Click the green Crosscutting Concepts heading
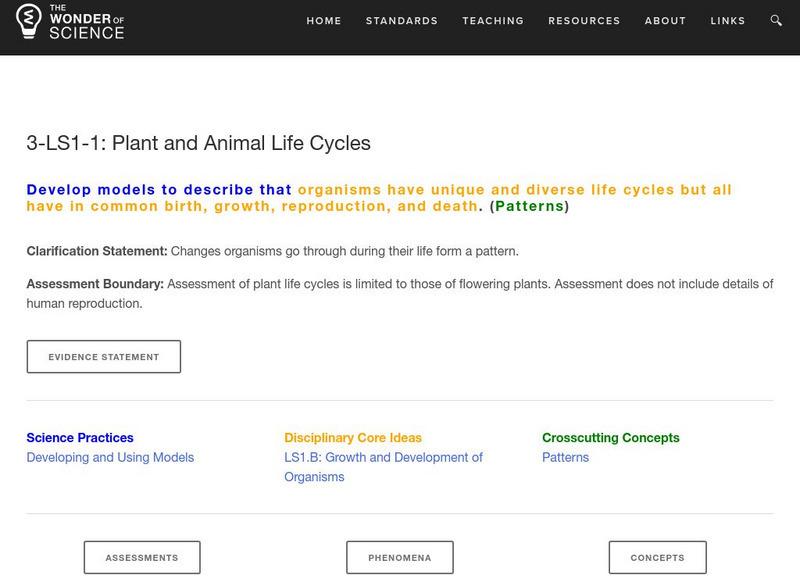800x575 pixels. click(x=610, y=438)
